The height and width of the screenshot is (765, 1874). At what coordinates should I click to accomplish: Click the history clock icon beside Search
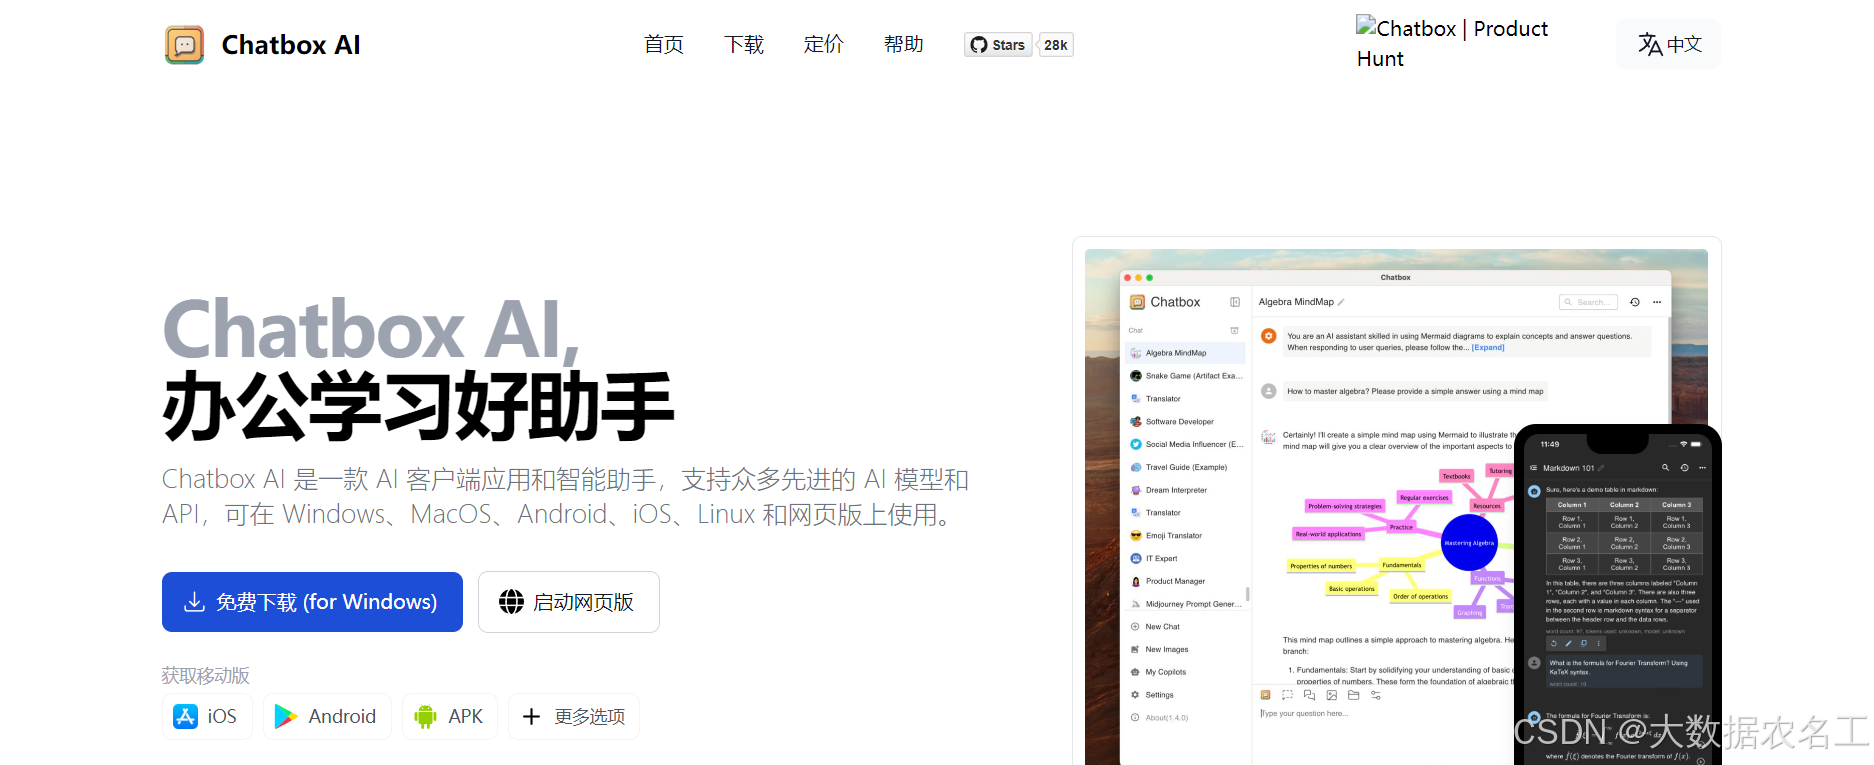(1635, 302)
